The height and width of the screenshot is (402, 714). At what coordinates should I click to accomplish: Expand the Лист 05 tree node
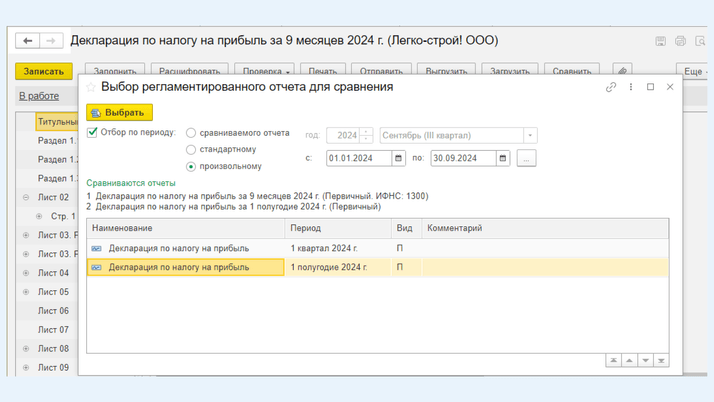point(26,292)
